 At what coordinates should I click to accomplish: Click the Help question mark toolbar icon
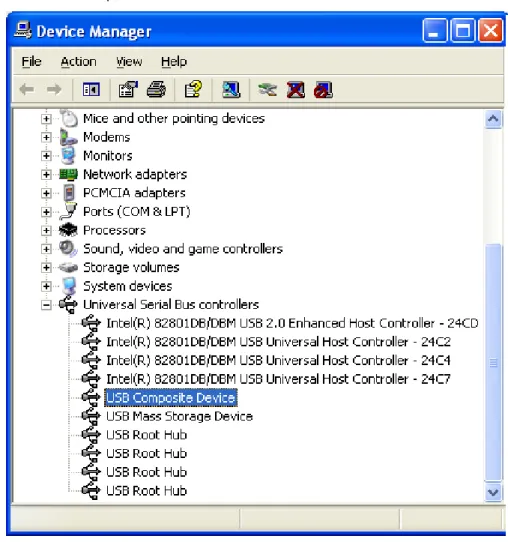pyautogui.click(x=193, y=90)
